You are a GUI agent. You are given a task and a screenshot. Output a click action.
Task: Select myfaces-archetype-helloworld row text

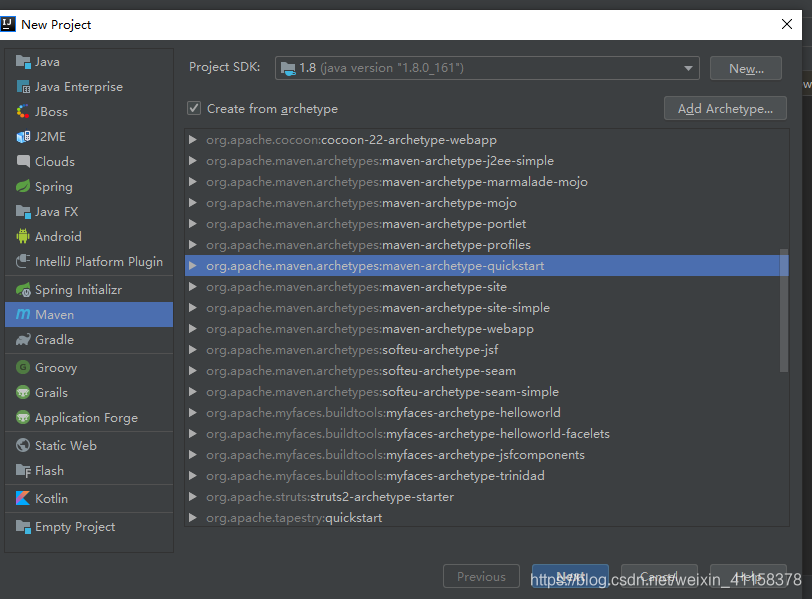[x=383, y=413]
